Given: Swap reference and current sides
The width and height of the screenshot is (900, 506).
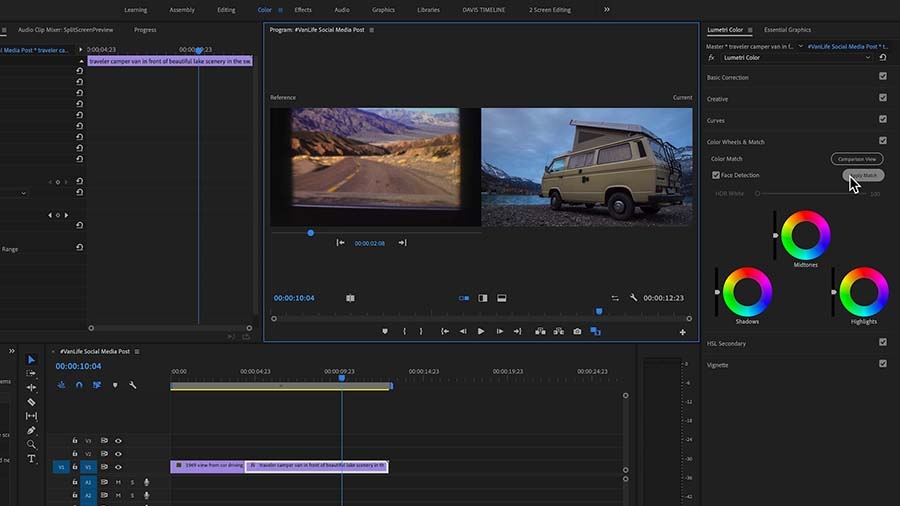Looking at the screenshot, I should (615, 298).
